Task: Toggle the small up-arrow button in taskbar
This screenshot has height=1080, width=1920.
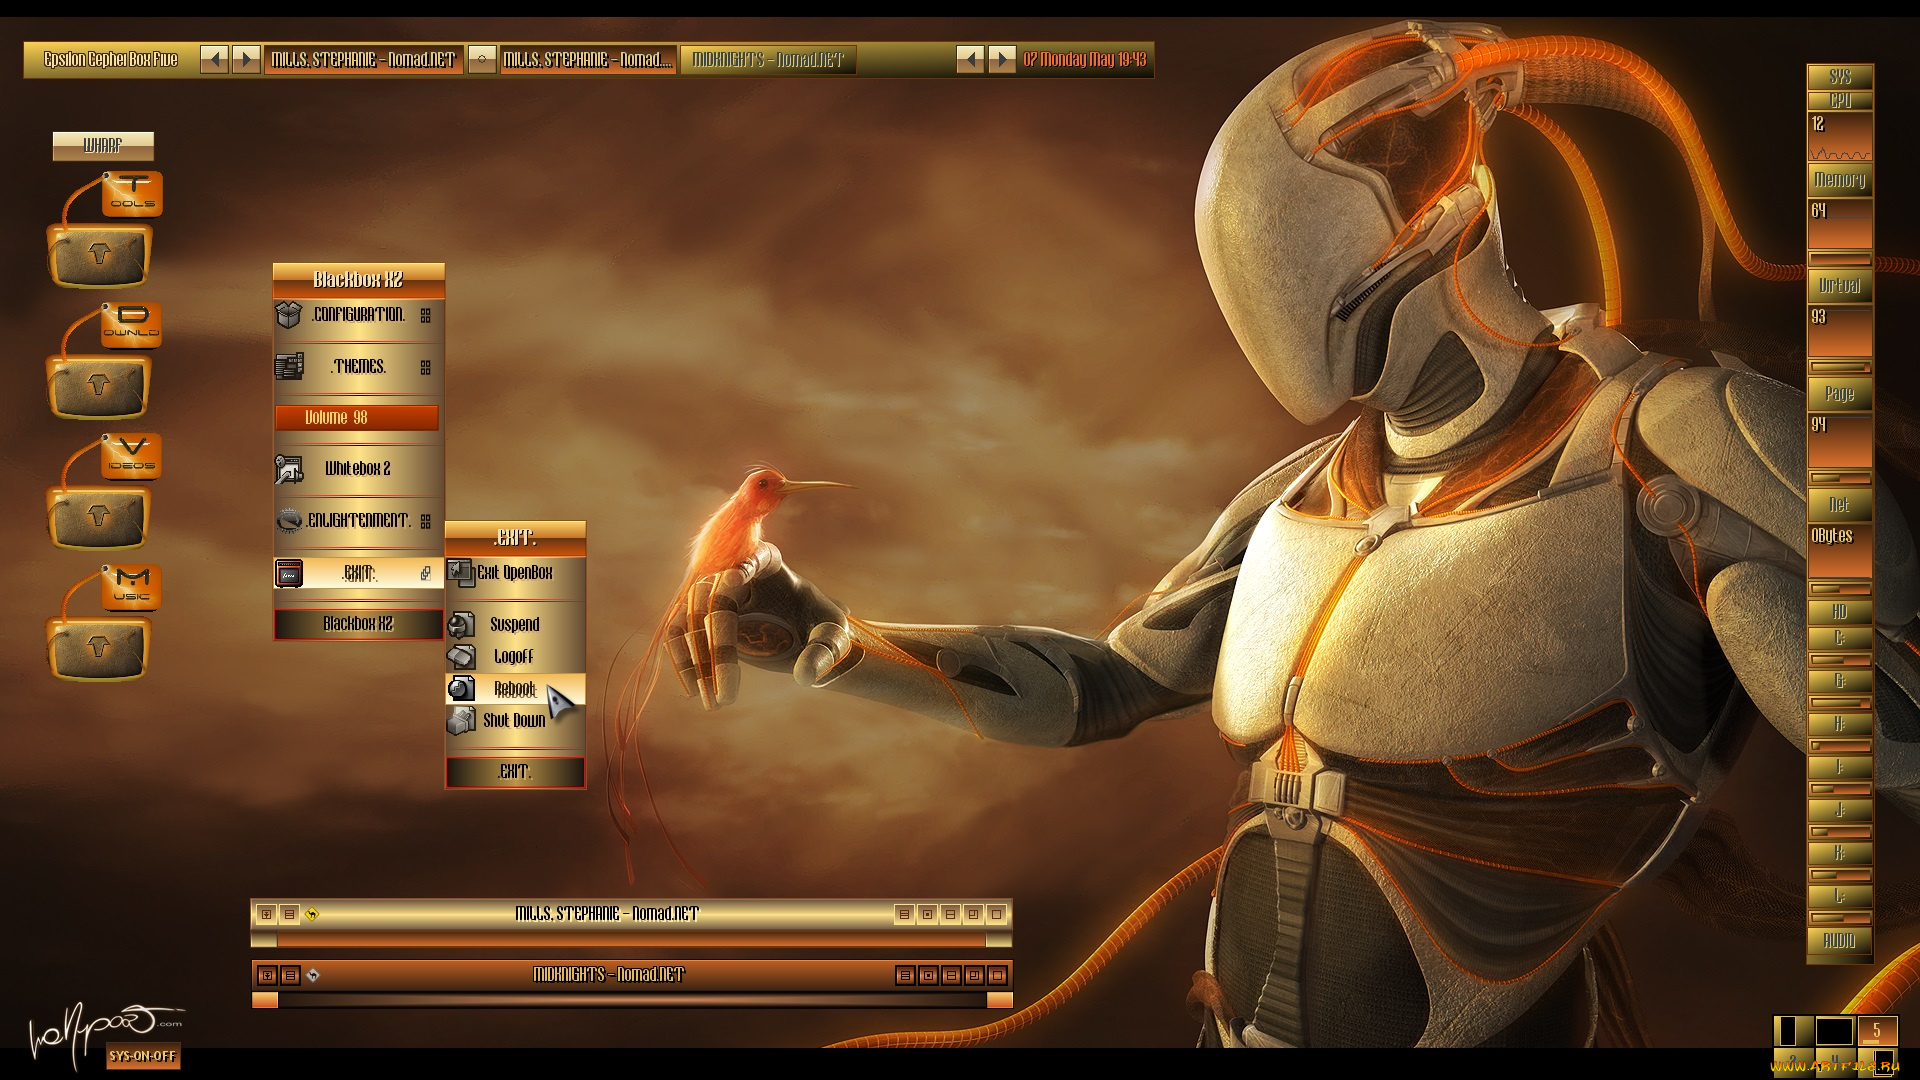Action: (482, 60)
